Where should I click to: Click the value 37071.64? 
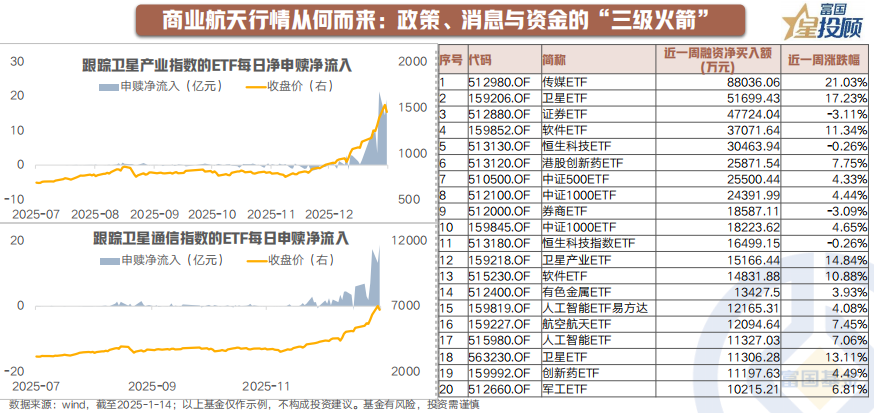tap(753, 130)
